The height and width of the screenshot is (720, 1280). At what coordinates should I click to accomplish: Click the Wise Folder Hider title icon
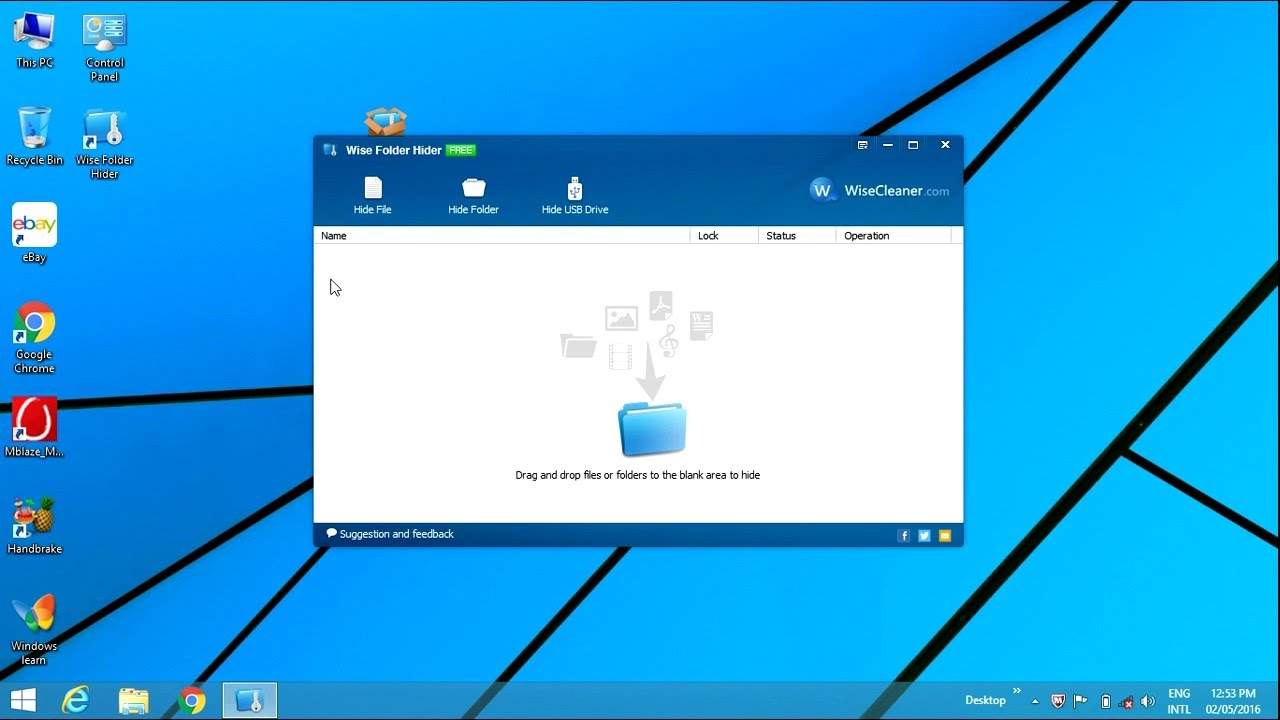330,150
